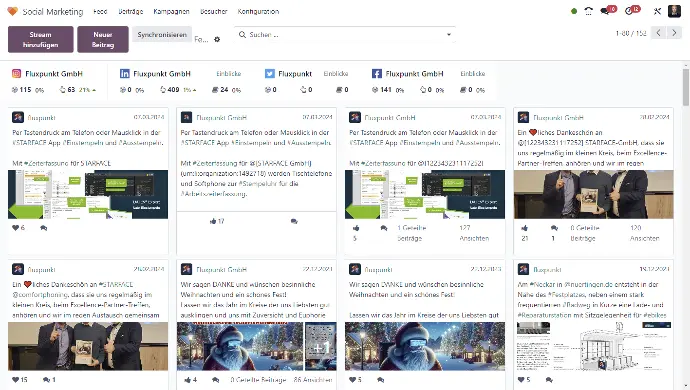690x390 pixels.
Task: Click the Social Marketing heart logo
Action: [12, 11]
